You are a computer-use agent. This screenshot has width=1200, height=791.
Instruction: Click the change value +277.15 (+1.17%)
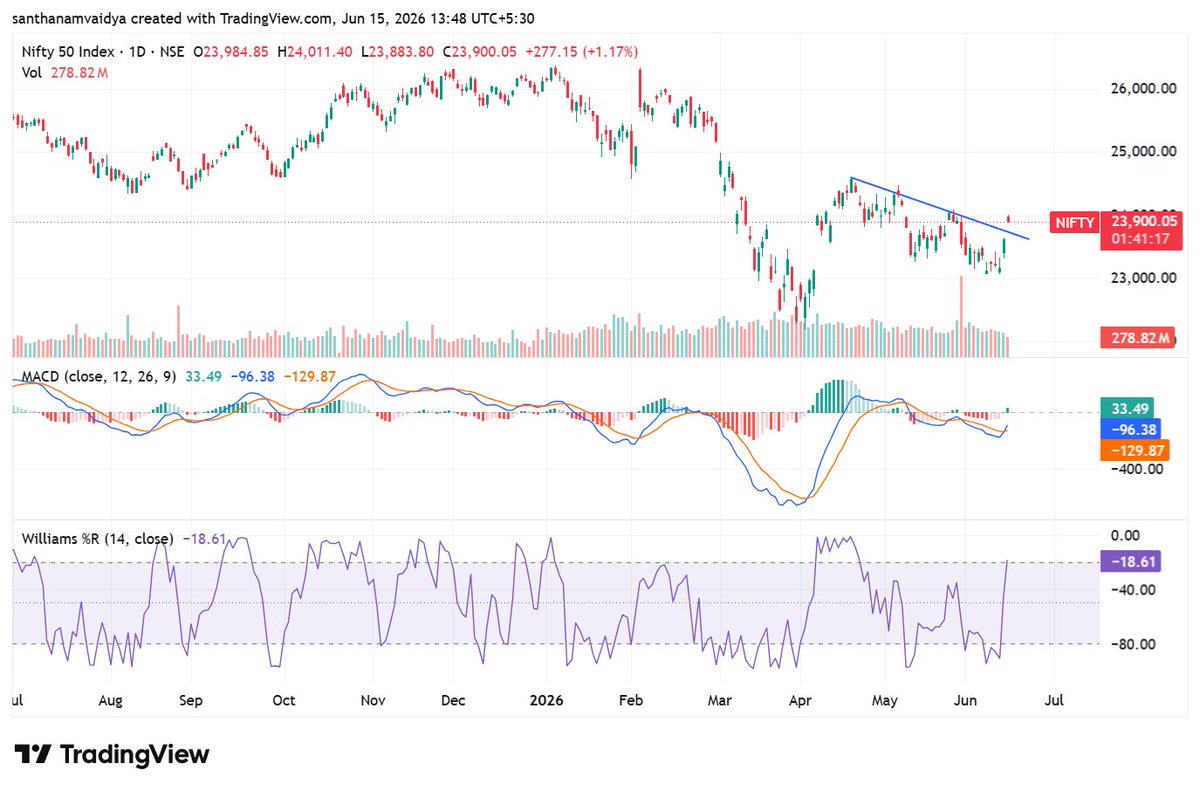point(580,51)
